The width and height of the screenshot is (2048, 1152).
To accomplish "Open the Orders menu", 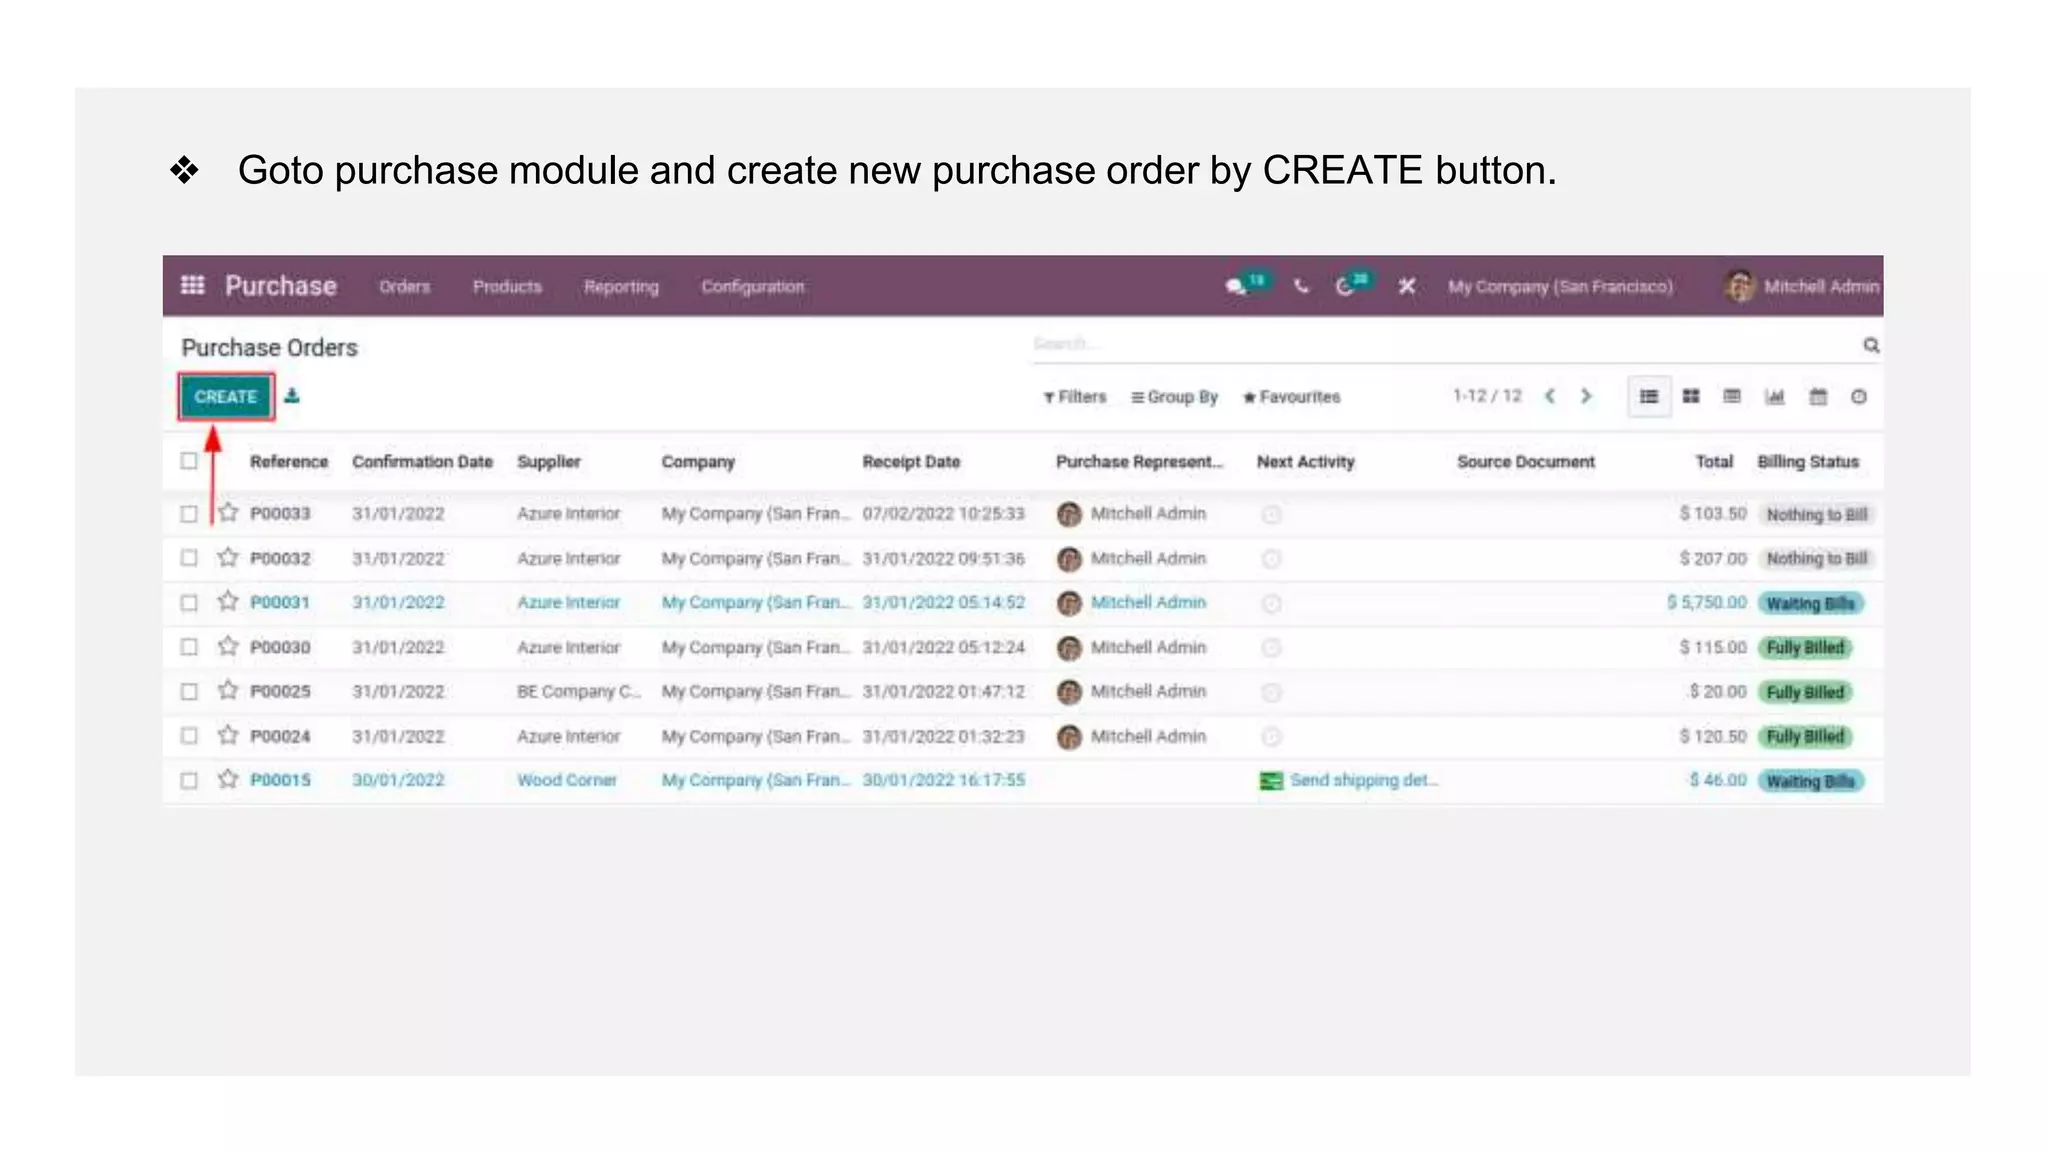I will [404, 287].
